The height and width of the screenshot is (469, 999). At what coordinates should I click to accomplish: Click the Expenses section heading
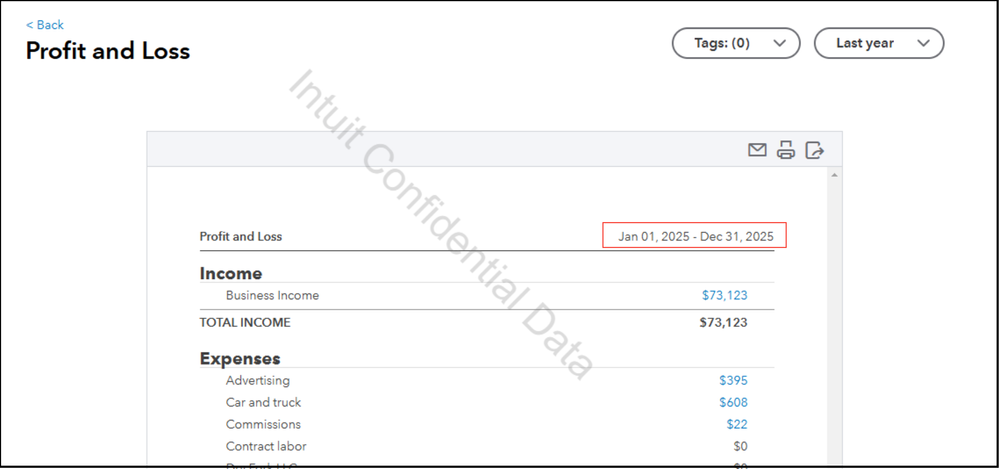point(240,359)
